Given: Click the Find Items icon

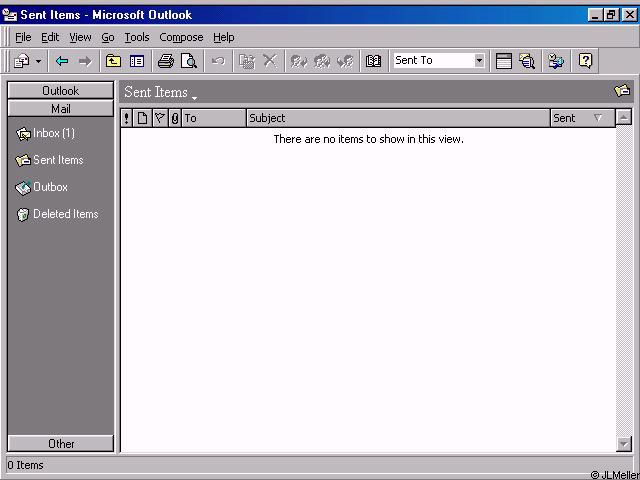Looking at the screenshot, I should click(x=527, y=61).
